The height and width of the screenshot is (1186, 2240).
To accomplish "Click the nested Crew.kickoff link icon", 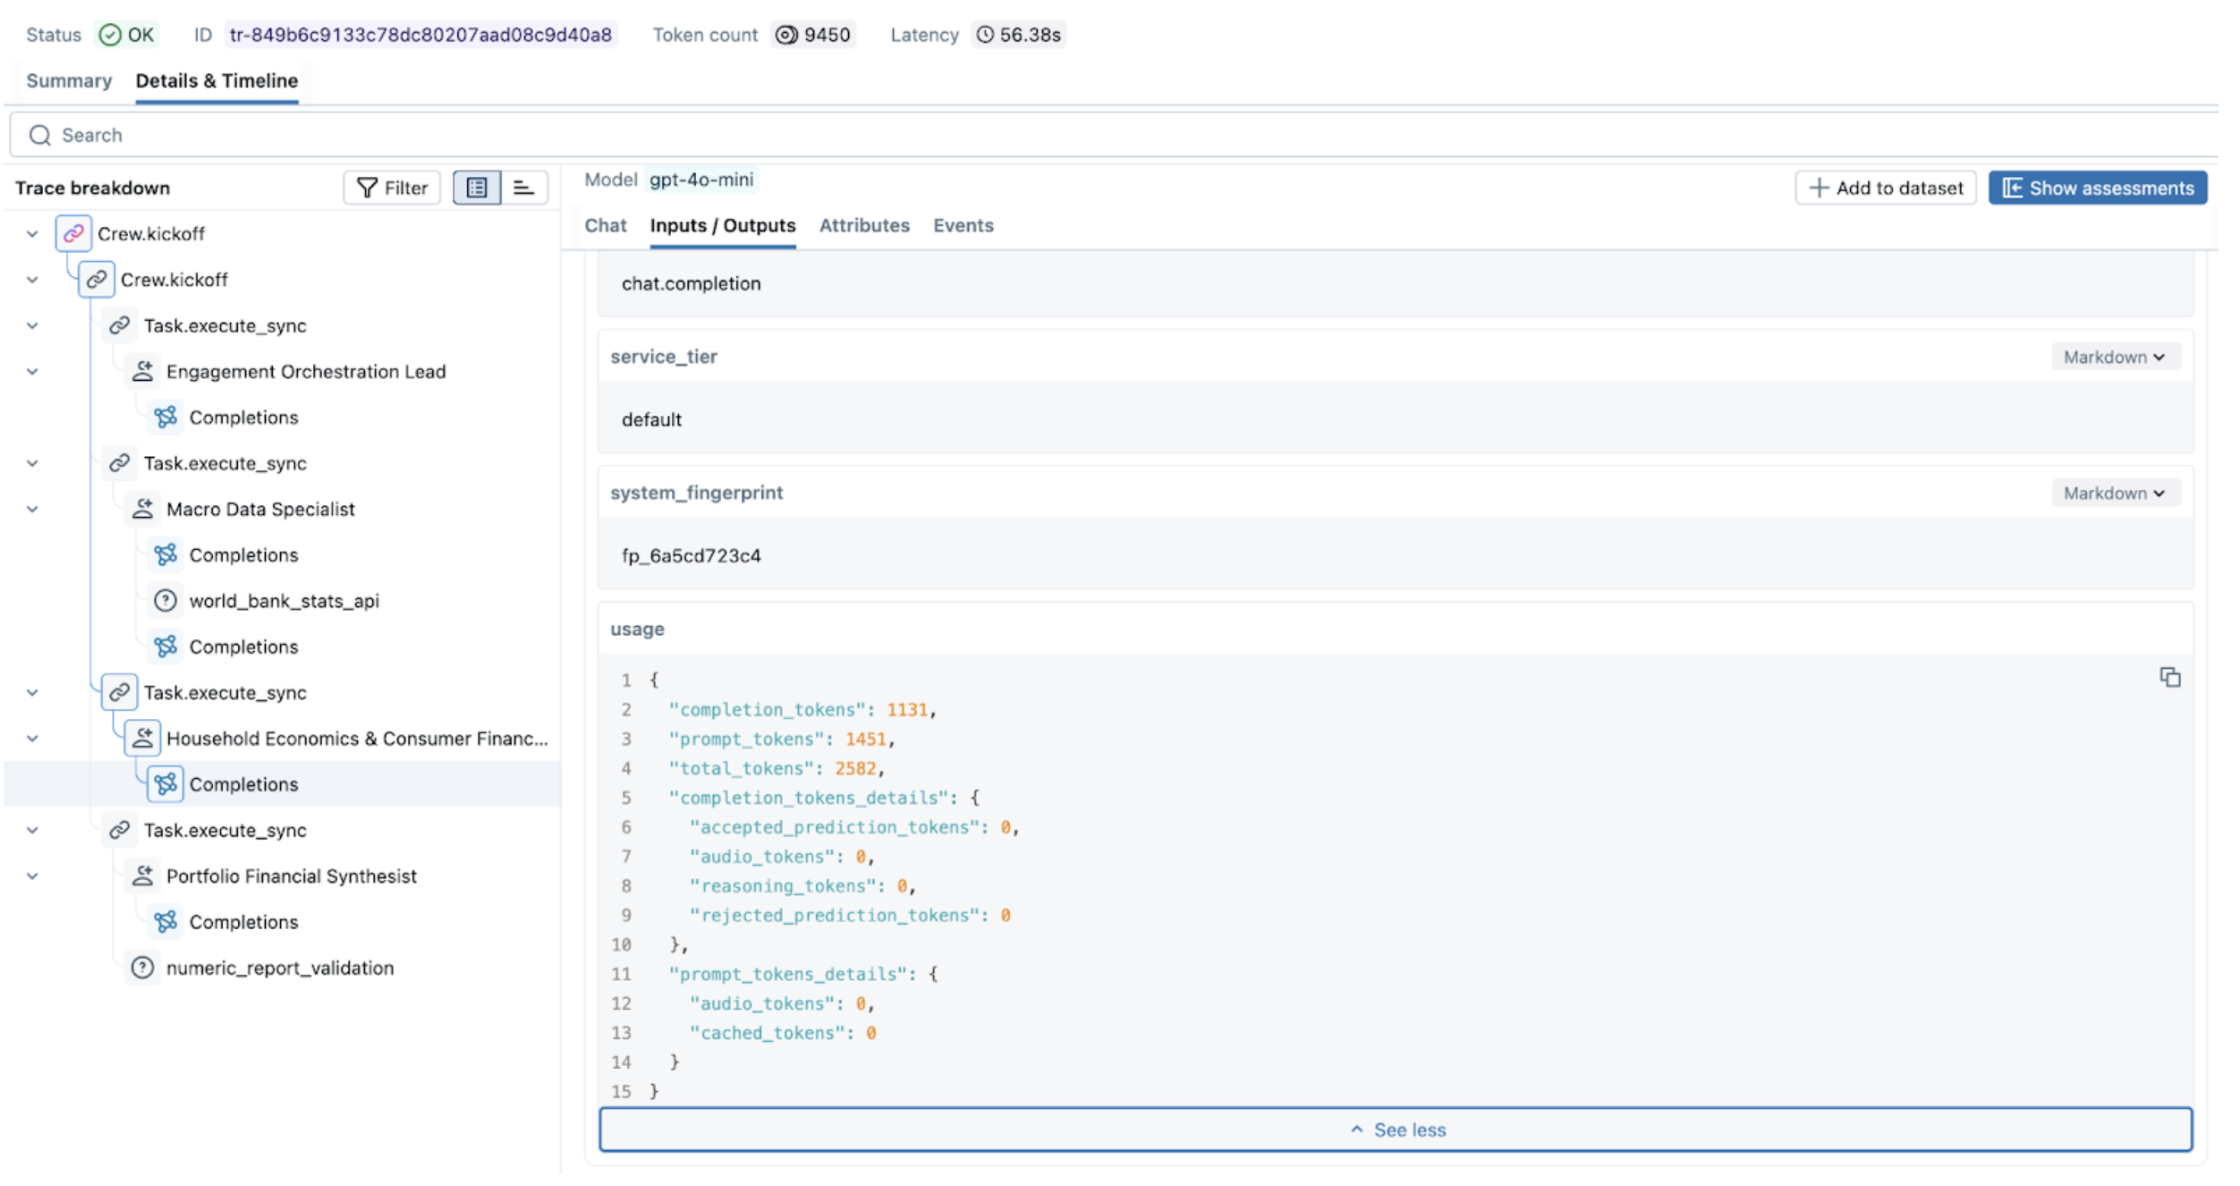I will pyautogui.click(x=96, y=280).
